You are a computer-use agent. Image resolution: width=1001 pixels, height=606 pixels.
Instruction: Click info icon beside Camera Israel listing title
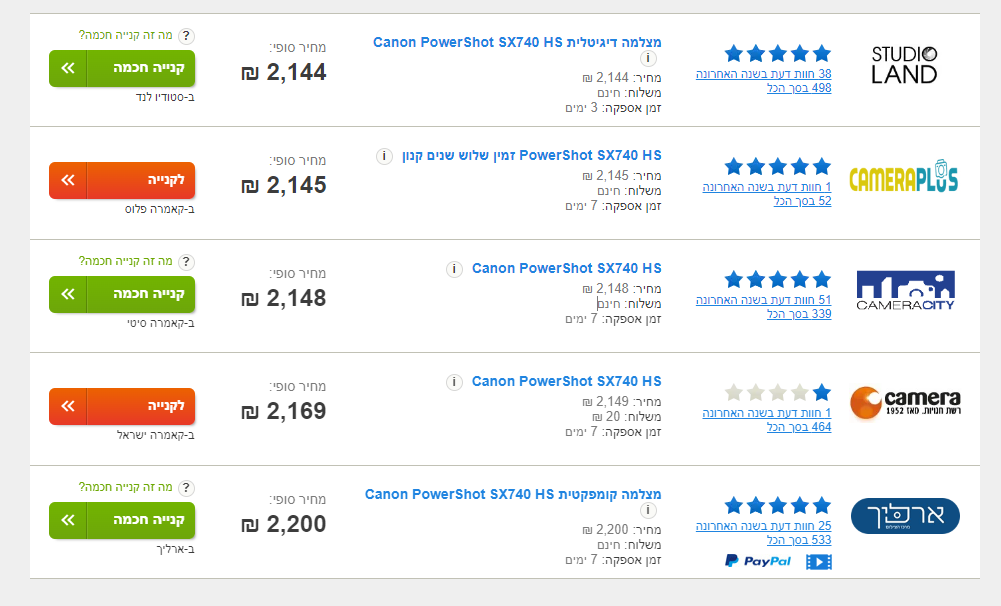pos(453,382)
